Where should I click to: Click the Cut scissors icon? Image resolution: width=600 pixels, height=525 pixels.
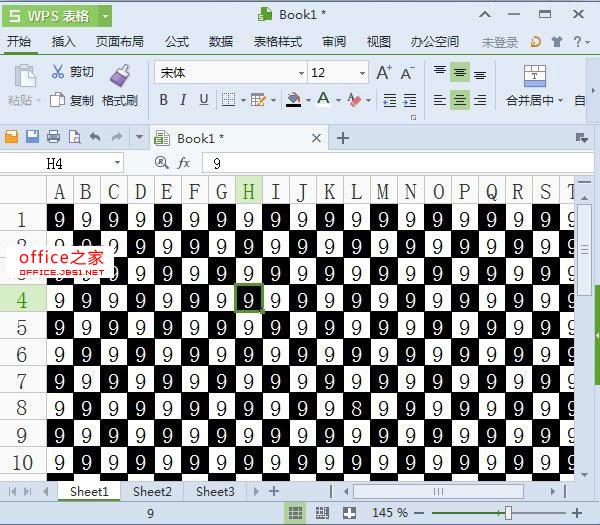pyautogui.click(x=58, y=72)
